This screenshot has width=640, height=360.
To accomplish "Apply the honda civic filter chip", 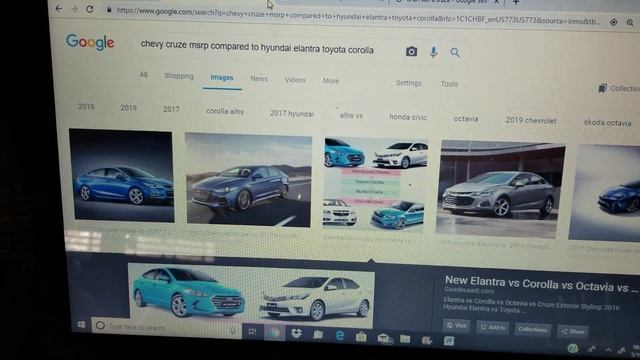I will (408, 117).
